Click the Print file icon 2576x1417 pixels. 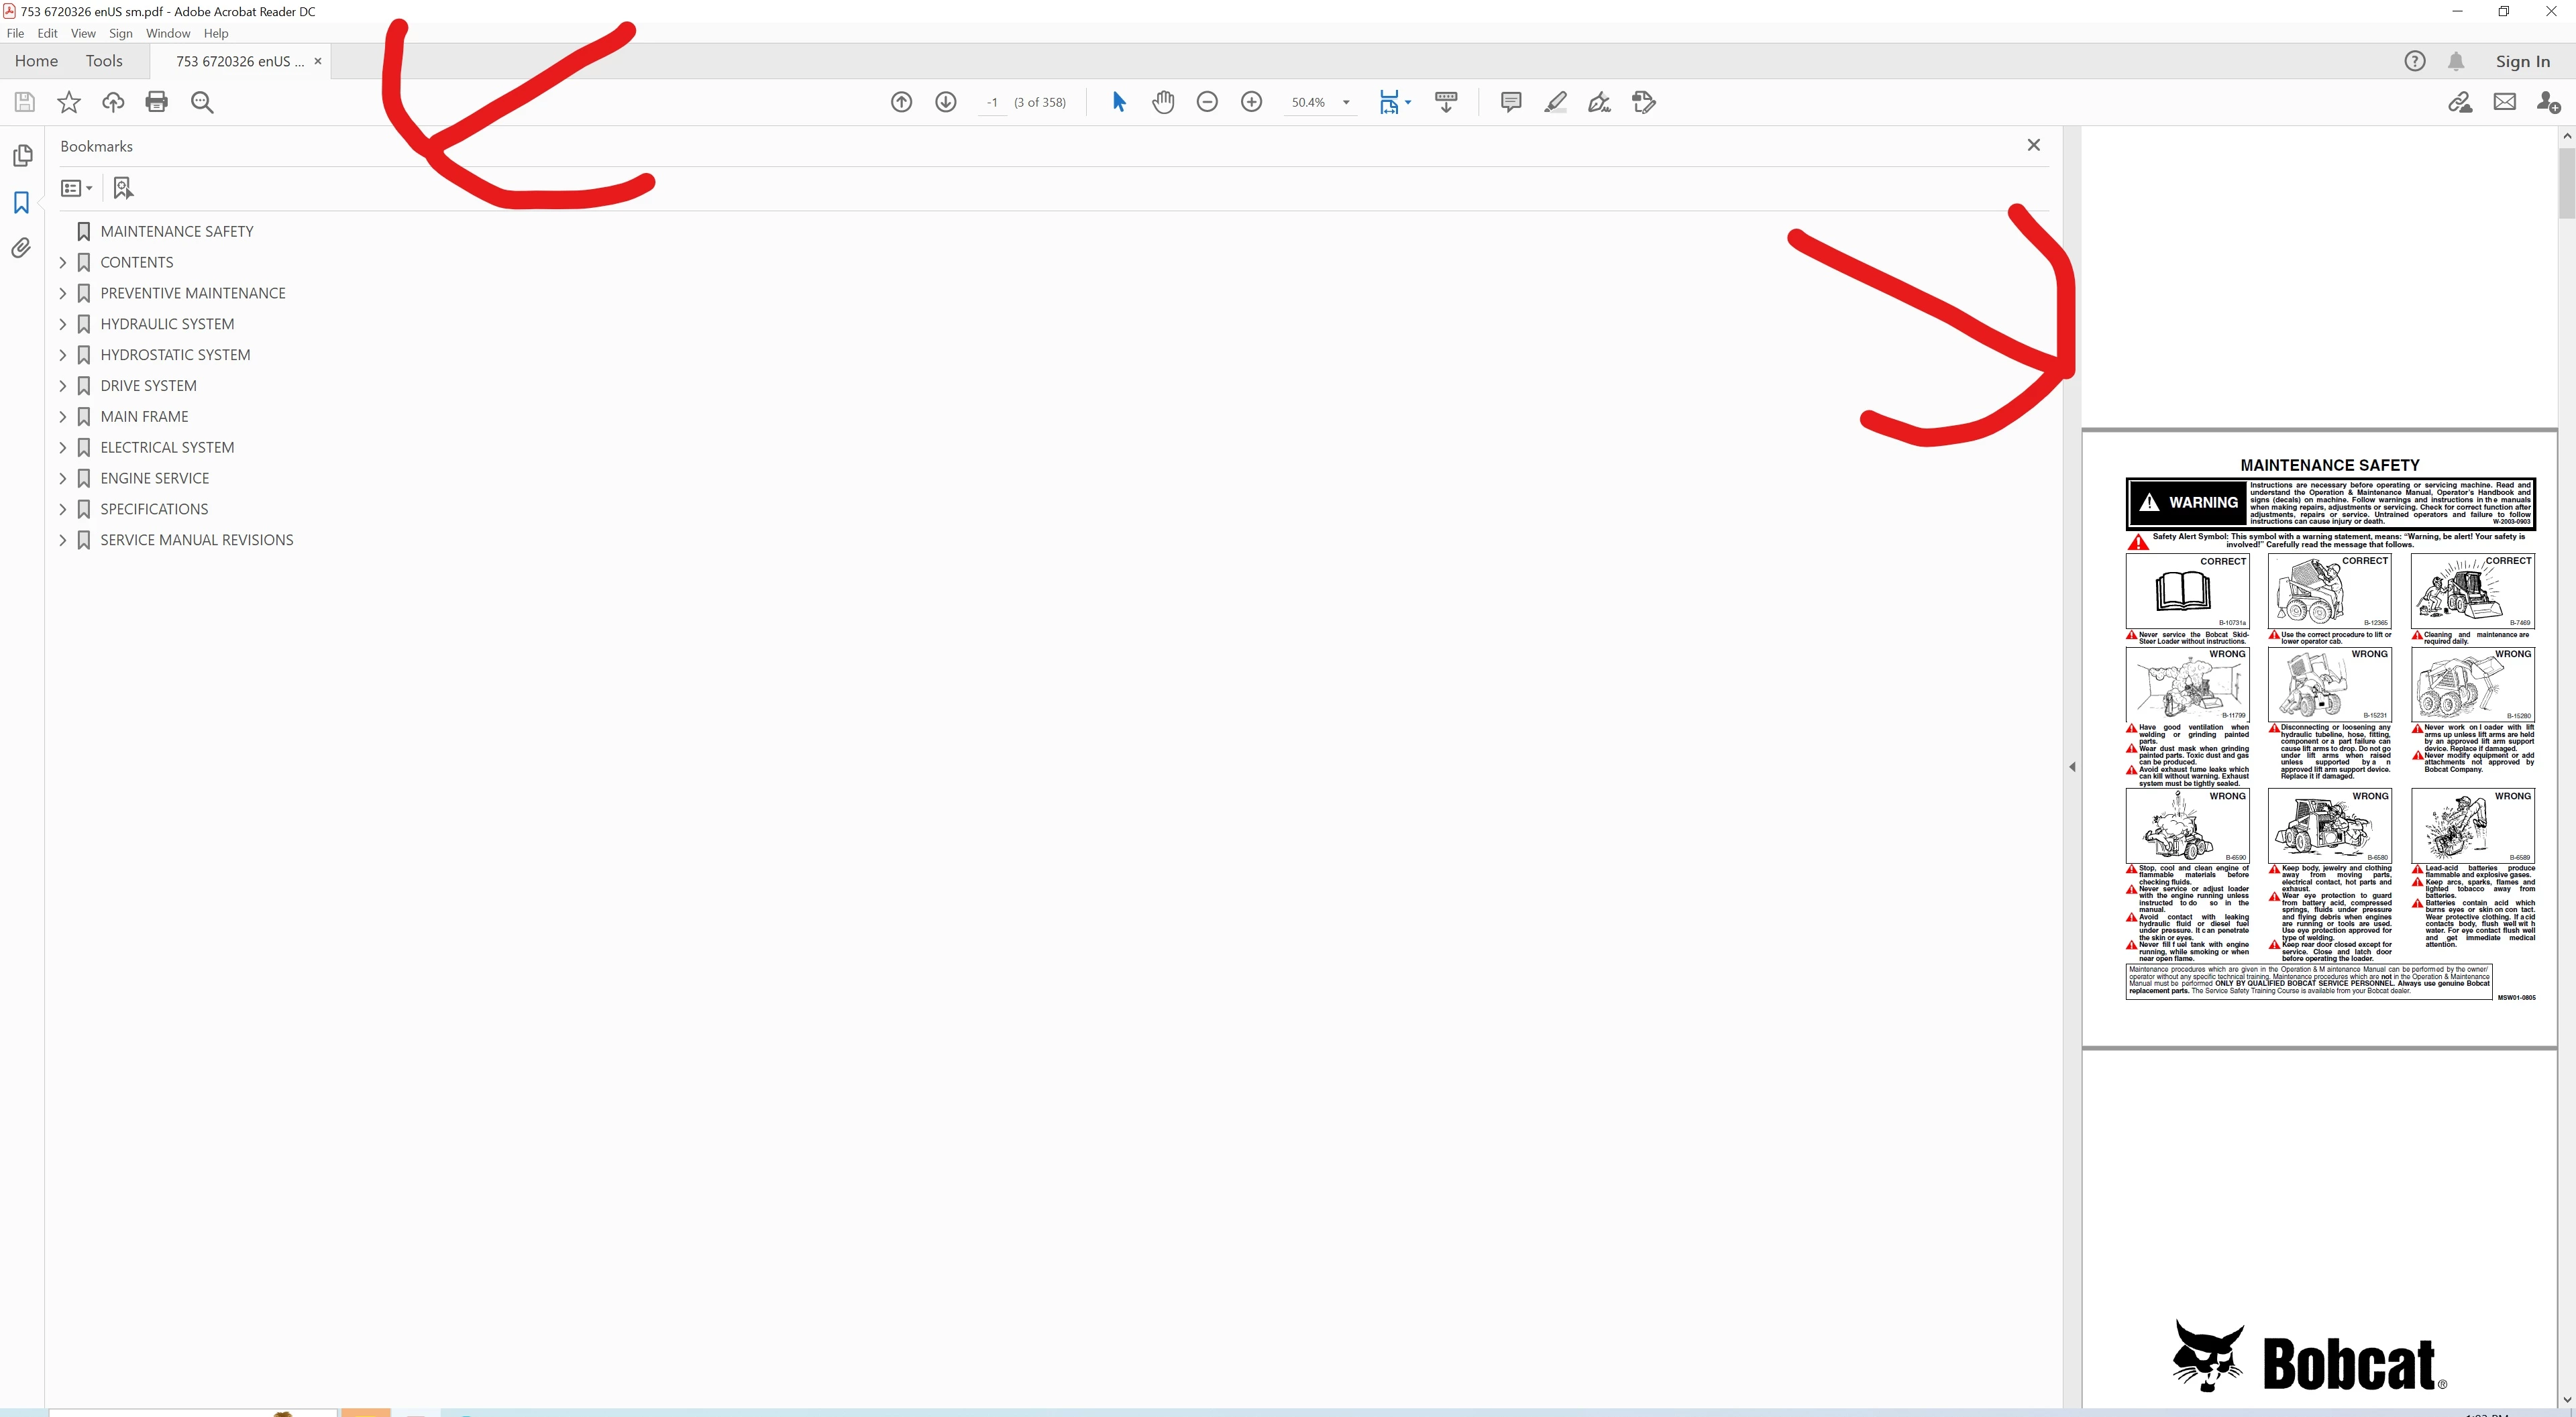156,102
